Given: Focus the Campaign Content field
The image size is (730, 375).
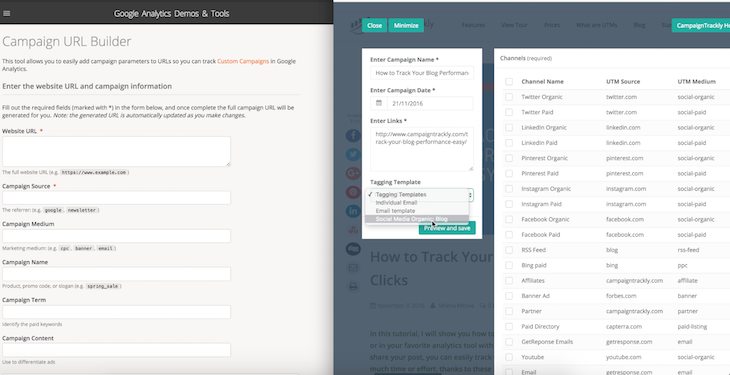Looking at the screenshot, I should (x=116, y=350).
